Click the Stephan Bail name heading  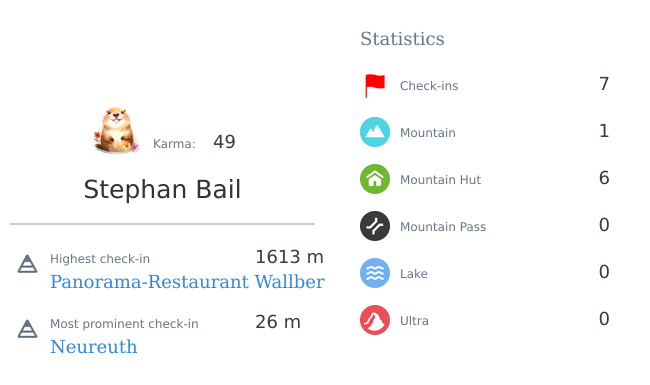162,189
